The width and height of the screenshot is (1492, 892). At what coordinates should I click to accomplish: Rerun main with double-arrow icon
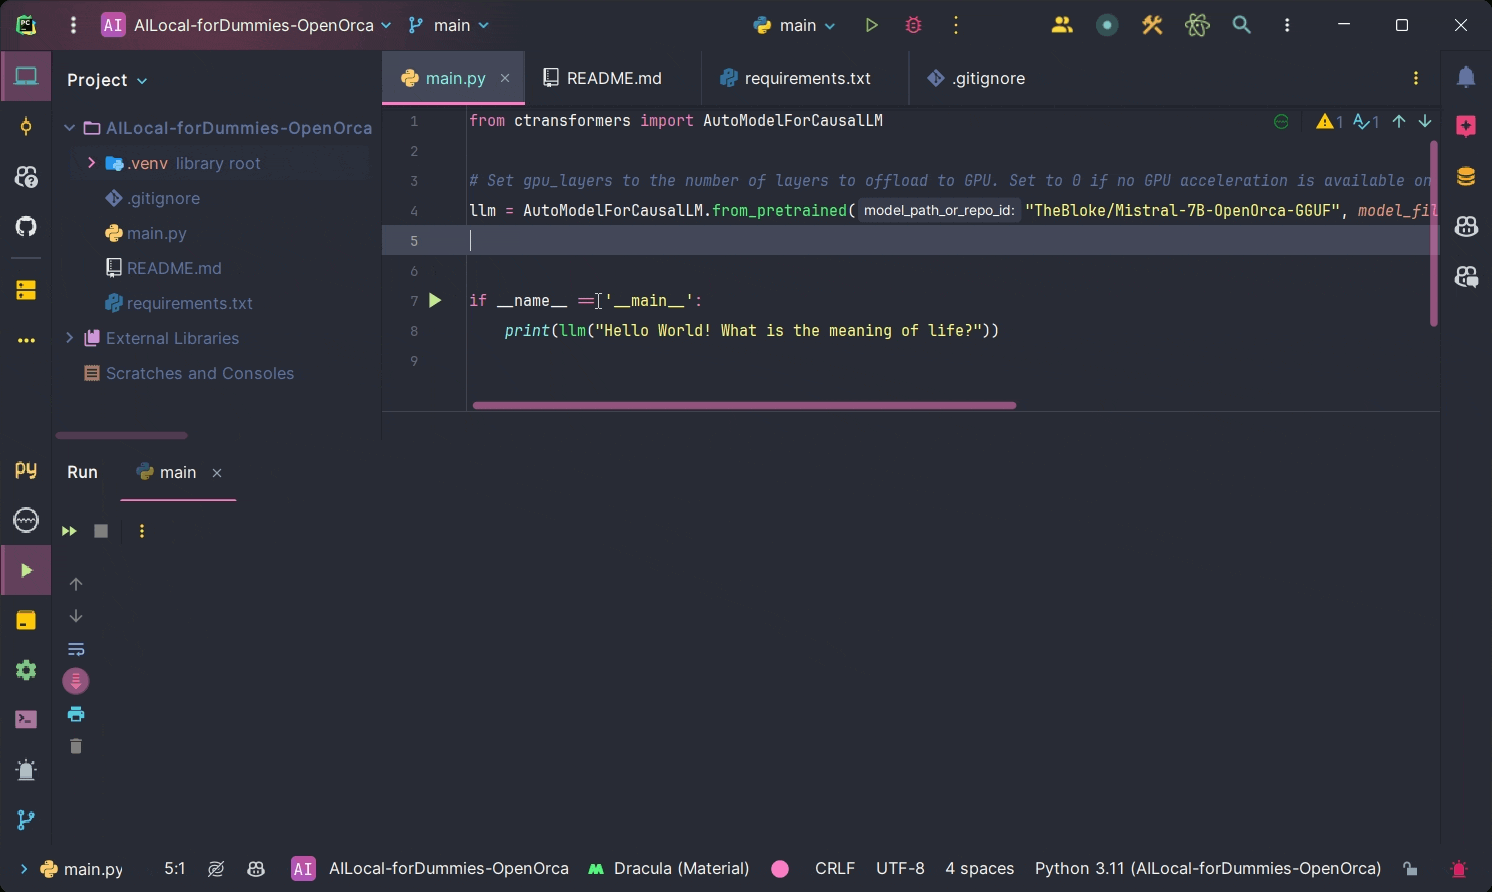pyautogui.click(x=69, y=531)
